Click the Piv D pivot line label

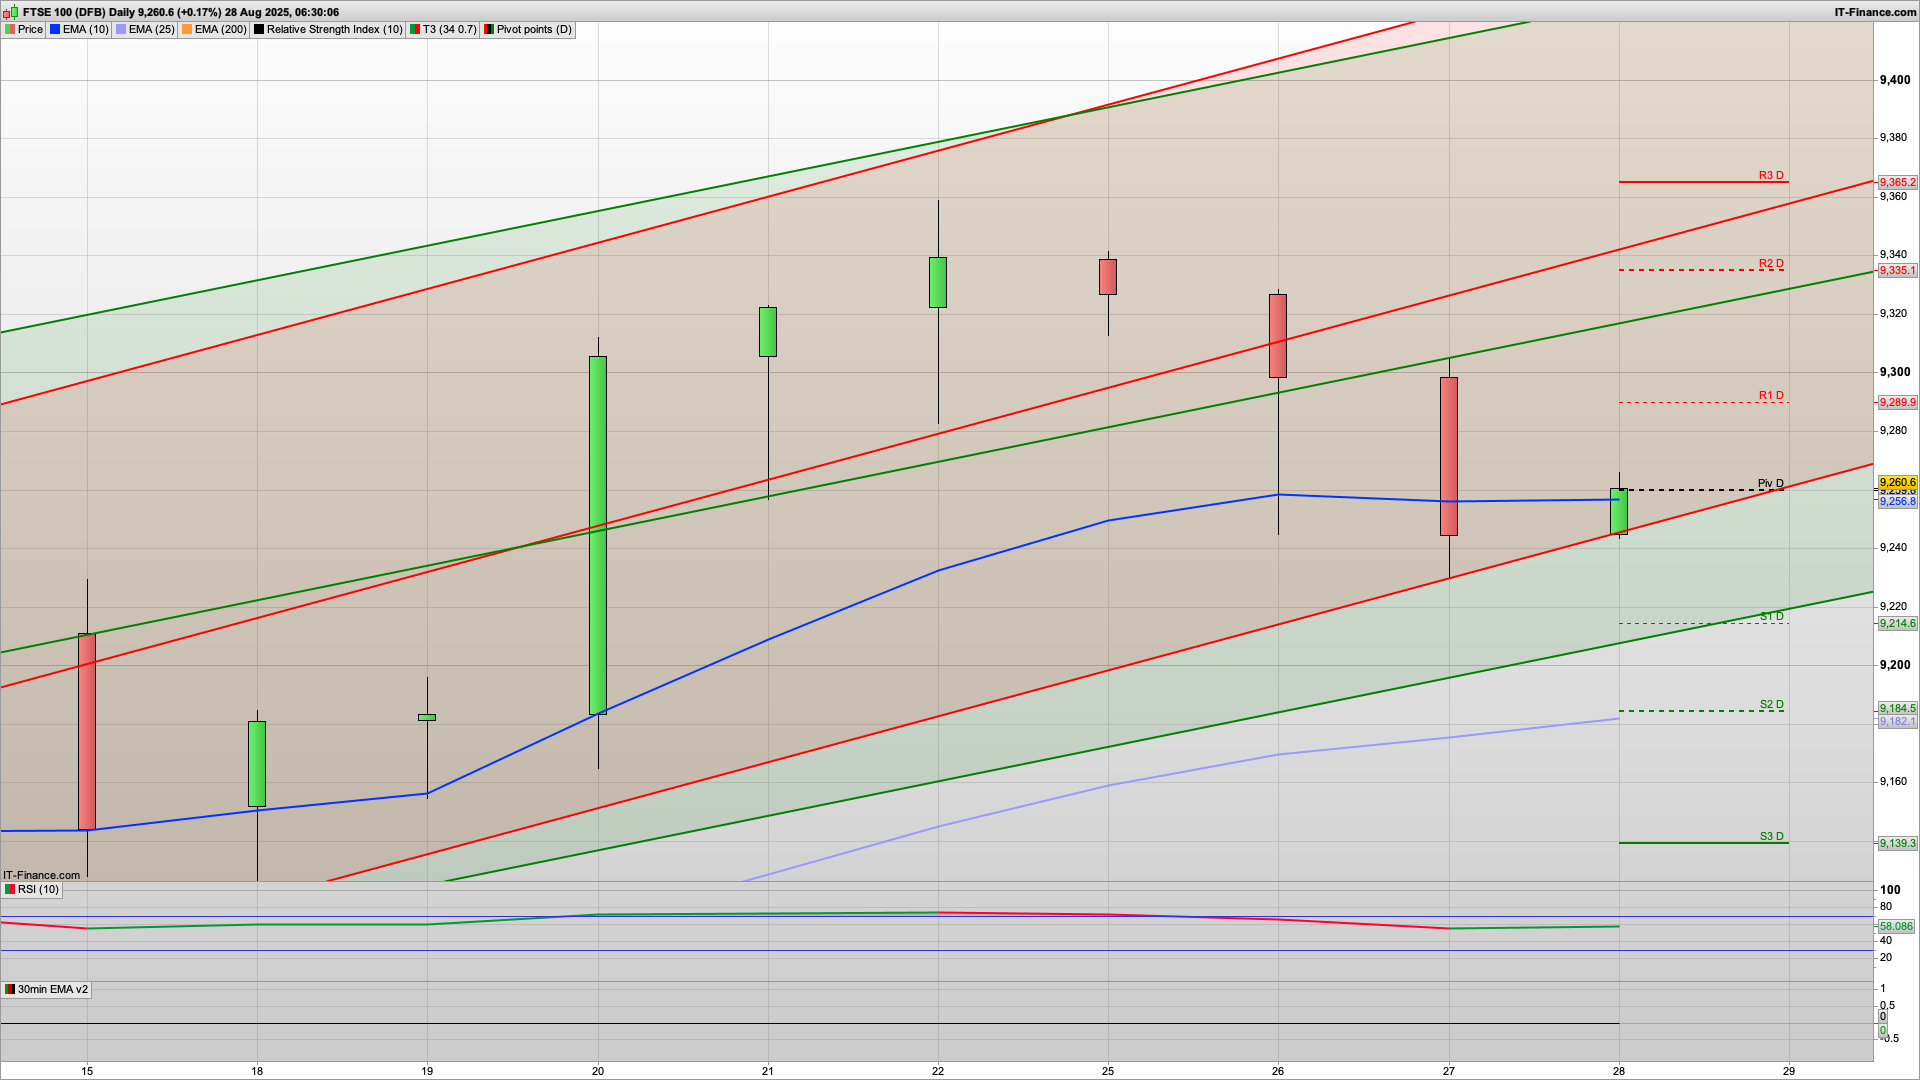(1770, 483)
